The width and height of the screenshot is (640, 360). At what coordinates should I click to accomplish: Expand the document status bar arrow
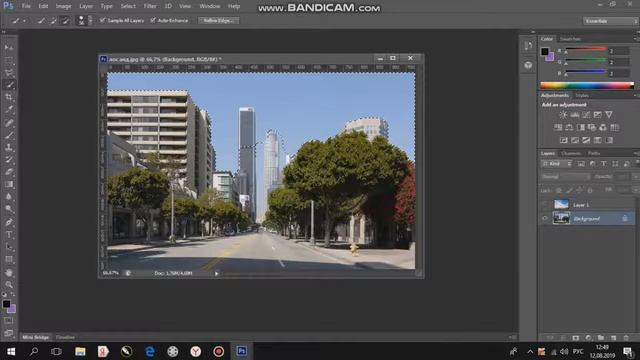click(216, 273)
